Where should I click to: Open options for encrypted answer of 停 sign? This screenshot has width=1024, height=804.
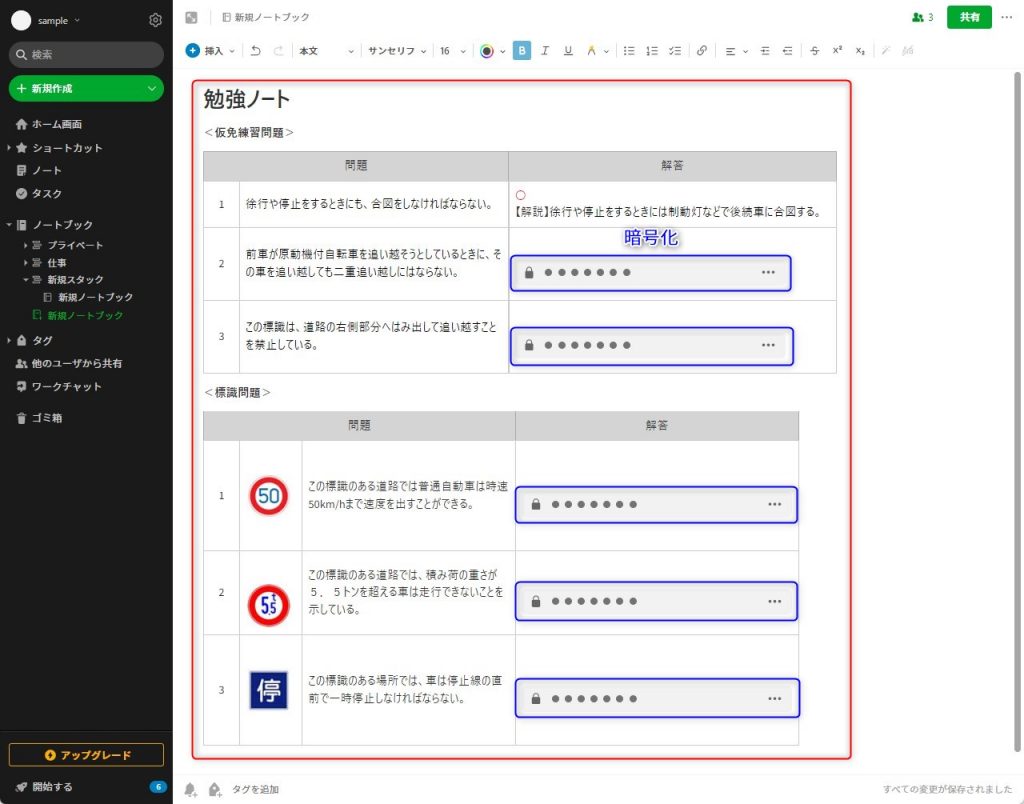(775, 699)
